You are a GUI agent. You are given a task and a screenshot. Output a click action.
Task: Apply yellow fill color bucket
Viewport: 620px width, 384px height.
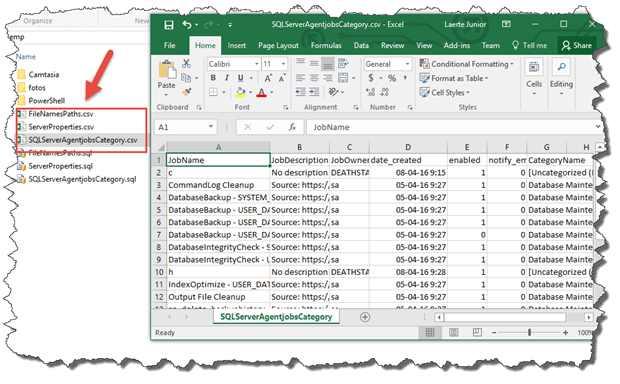coord(240,92)
